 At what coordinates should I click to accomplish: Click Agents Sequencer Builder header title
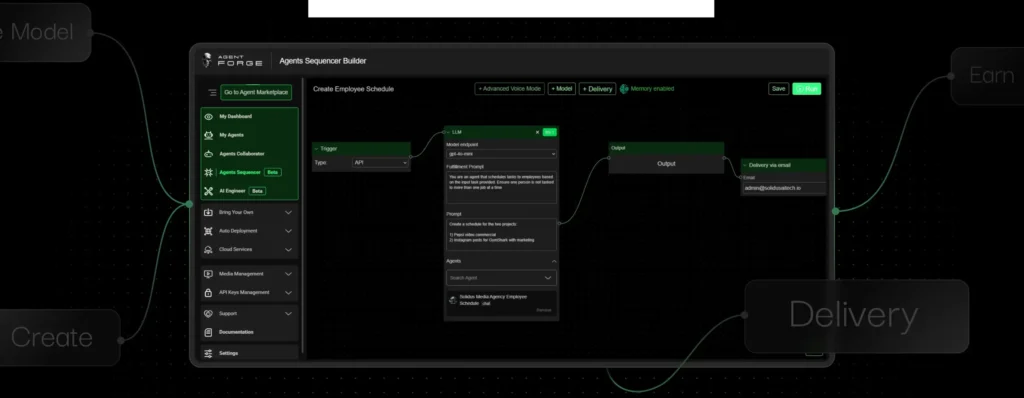click(x=323, y=61)
